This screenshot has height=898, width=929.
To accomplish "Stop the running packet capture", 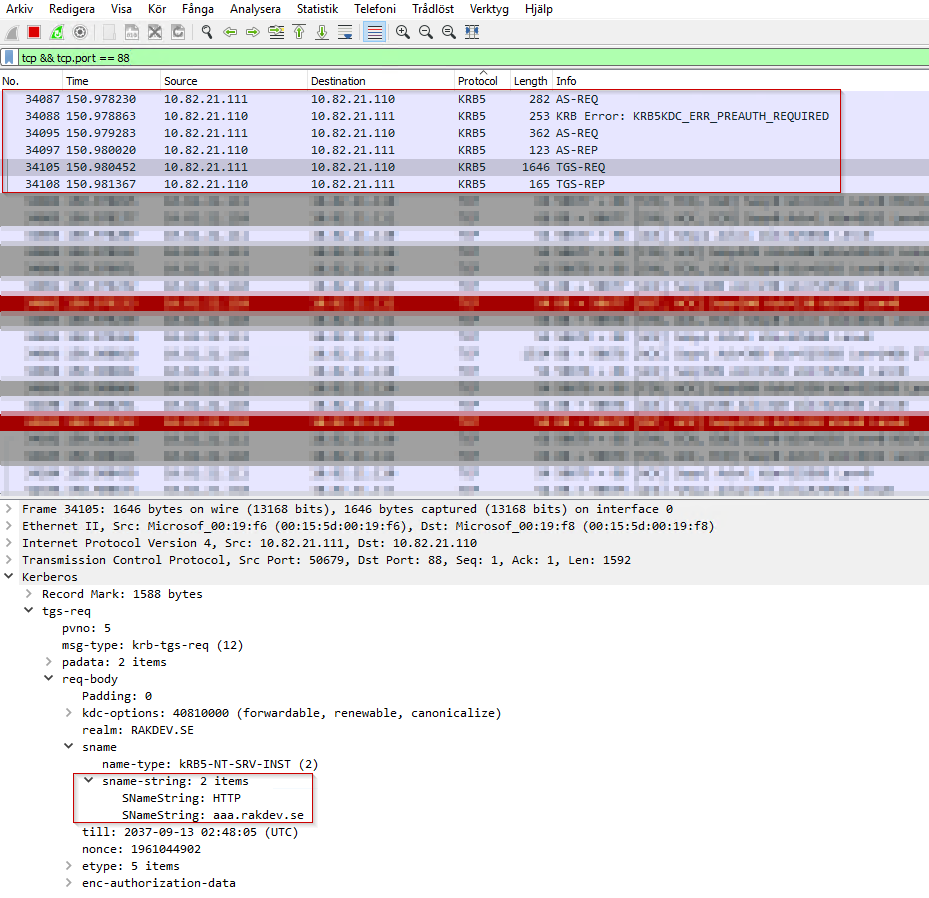I will click(x=34, y=32).
